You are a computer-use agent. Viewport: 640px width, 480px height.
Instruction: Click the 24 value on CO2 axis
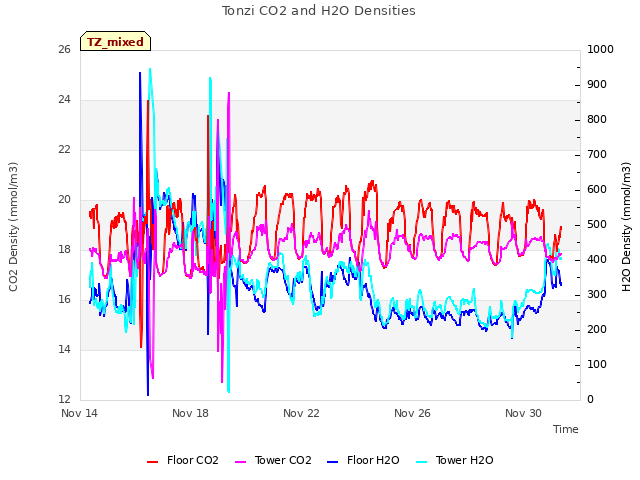pos(64,100)
